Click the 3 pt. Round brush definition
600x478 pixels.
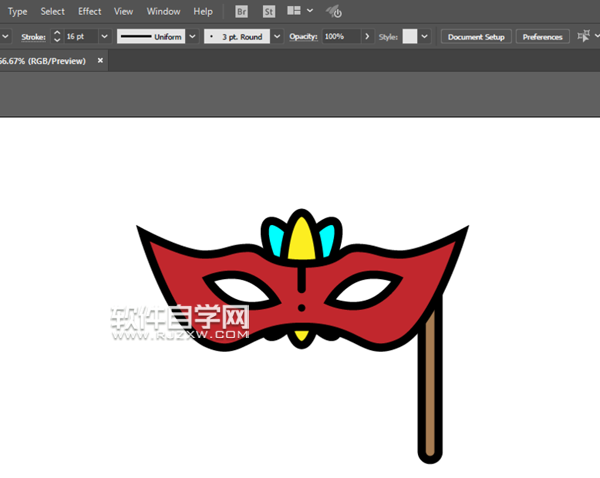pos(237,36)
